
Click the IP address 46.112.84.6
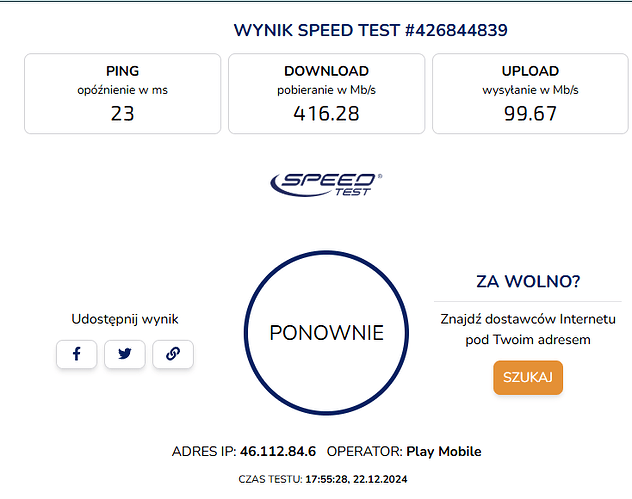pos(278,452)
